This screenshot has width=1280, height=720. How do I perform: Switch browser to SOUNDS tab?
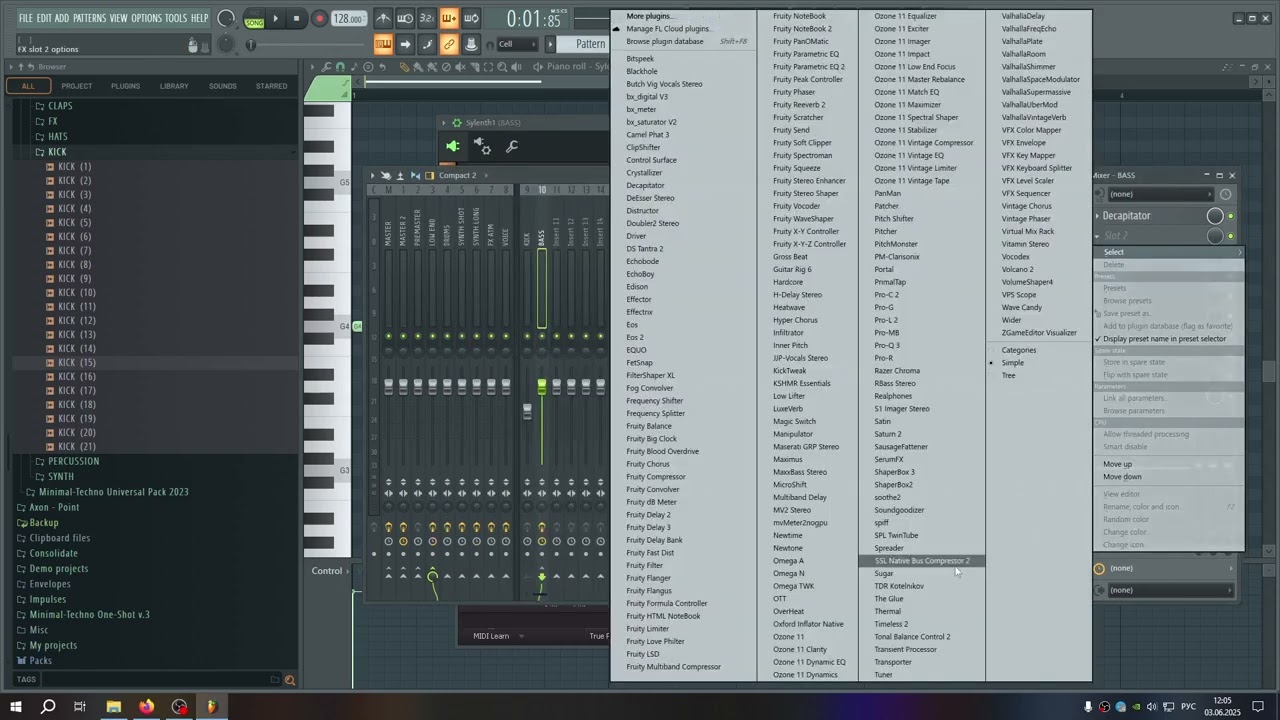pos(222,86)
